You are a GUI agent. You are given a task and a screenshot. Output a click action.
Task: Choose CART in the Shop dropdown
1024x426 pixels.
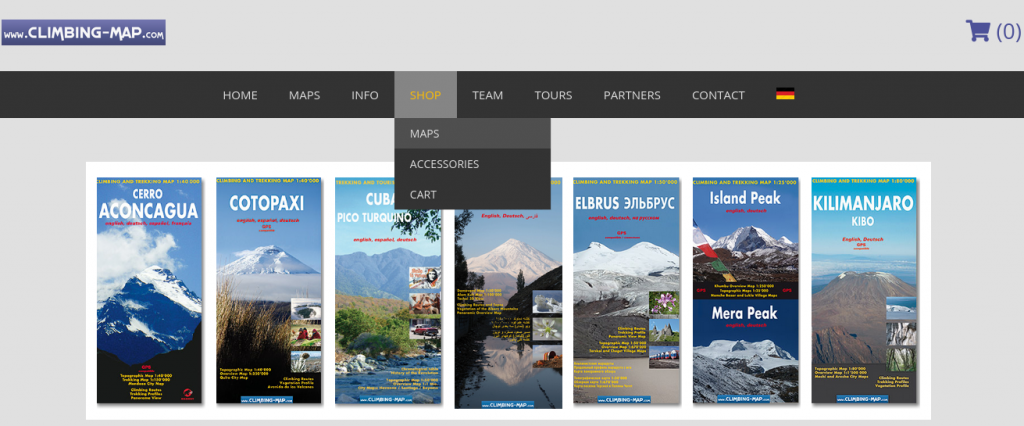[x=472, y=194]
